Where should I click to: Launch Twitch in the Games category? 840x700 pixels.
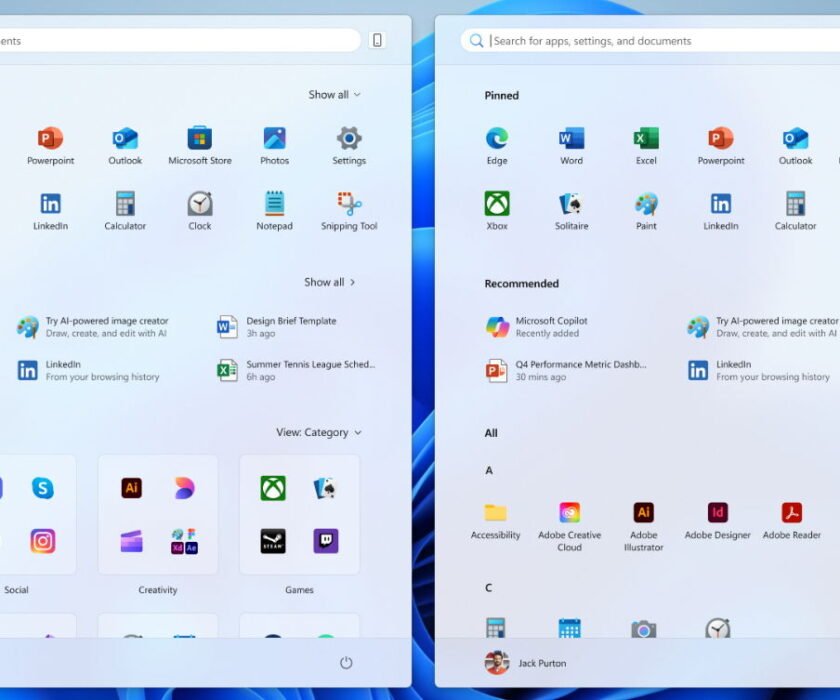click(326, 541)
